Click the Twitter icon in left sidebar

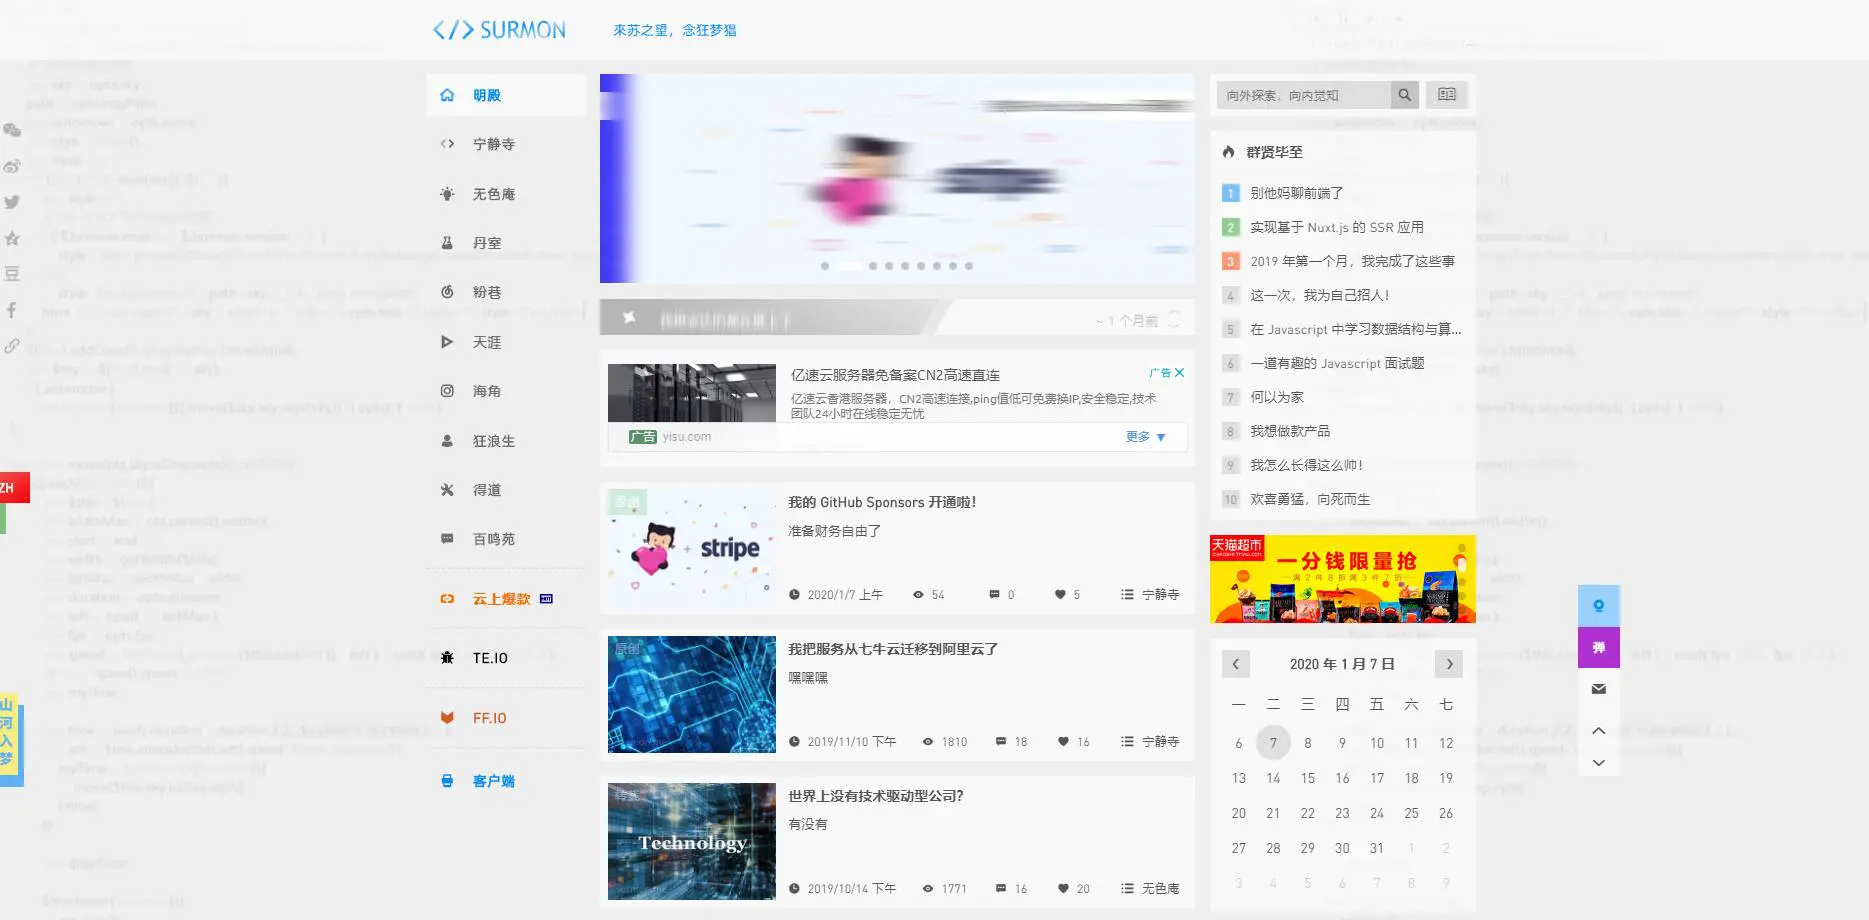pos(12,202)
